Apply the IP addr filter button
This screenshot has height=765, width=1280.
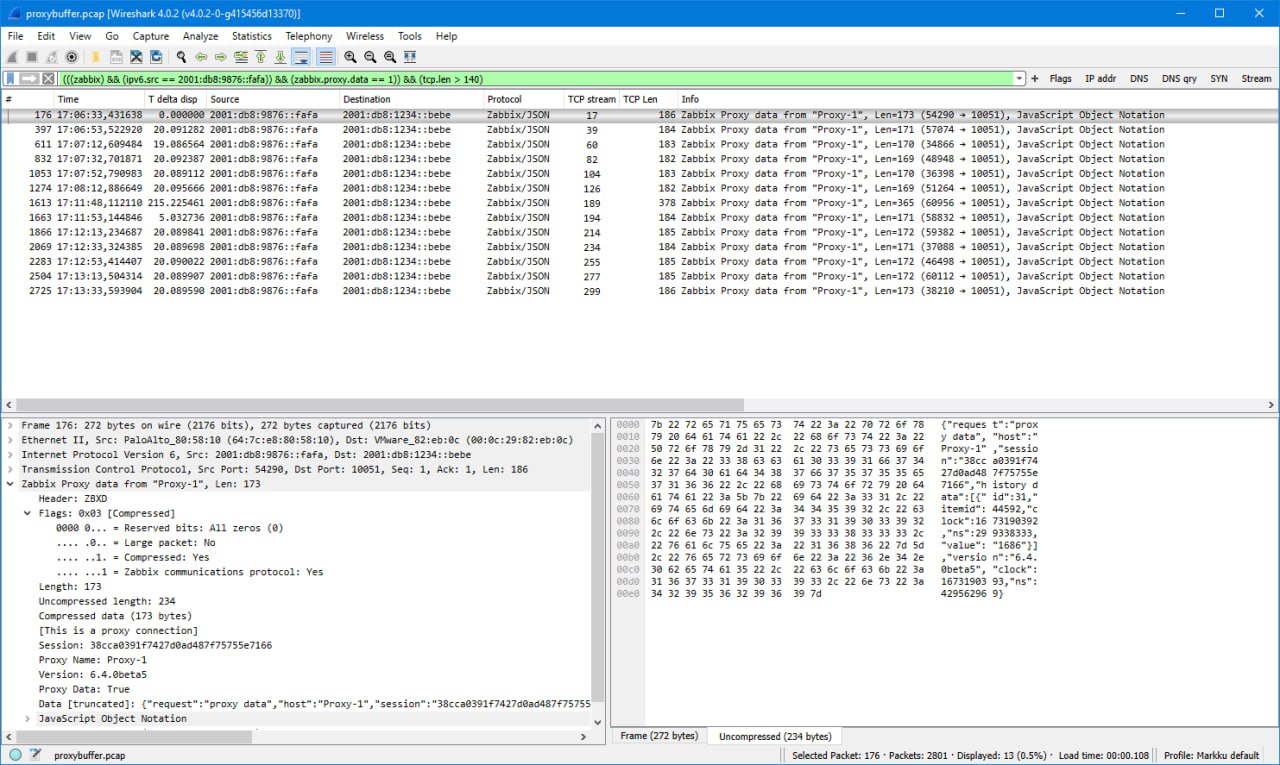point(1100,78)
